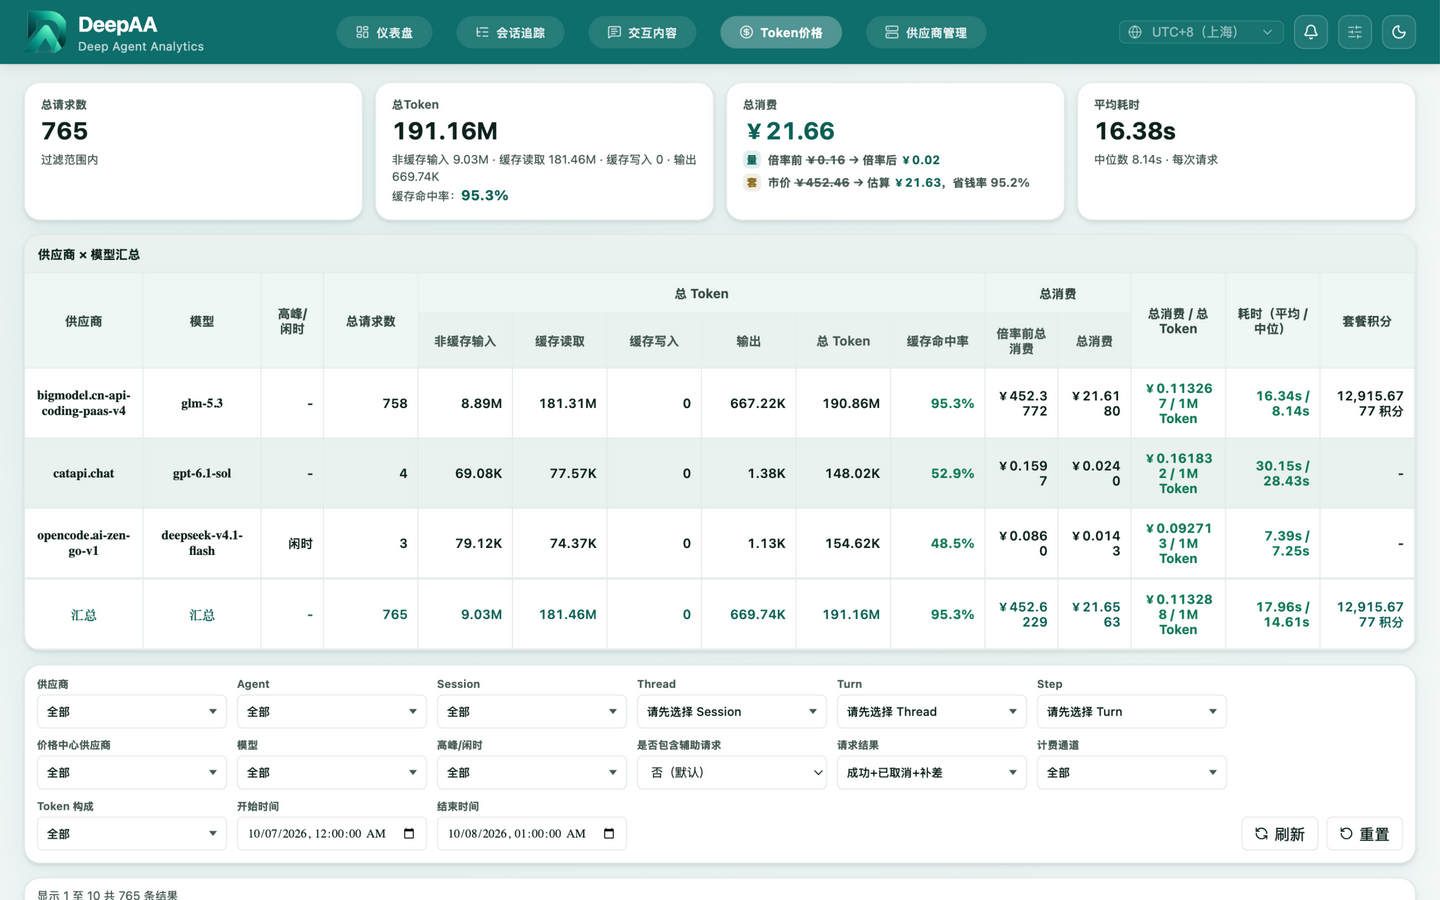Open calendar picker in 结束时间 field
This screenshot has height=900, width=1440.
pyautogui.click(x=609, y=833)
